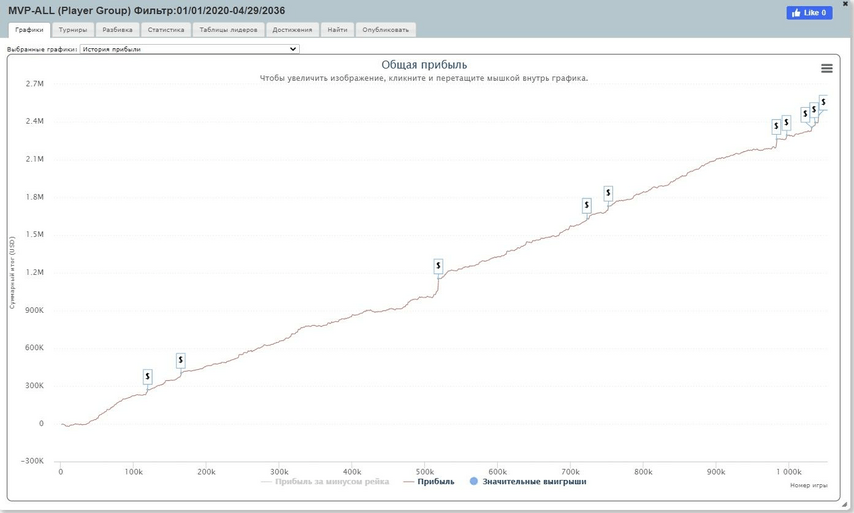The image size is (854, 513).
Task: Open the Разбивка tab
Action: click(x=118, y=30)
